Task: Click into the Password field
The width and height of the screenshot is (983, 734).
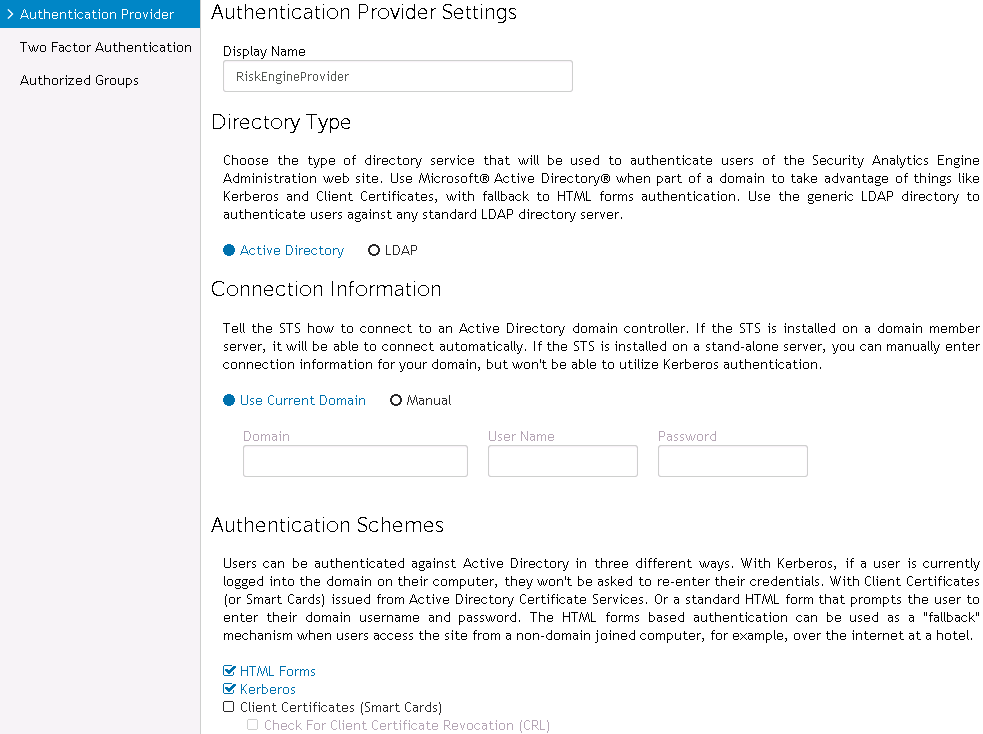Action: coord(732,461)
